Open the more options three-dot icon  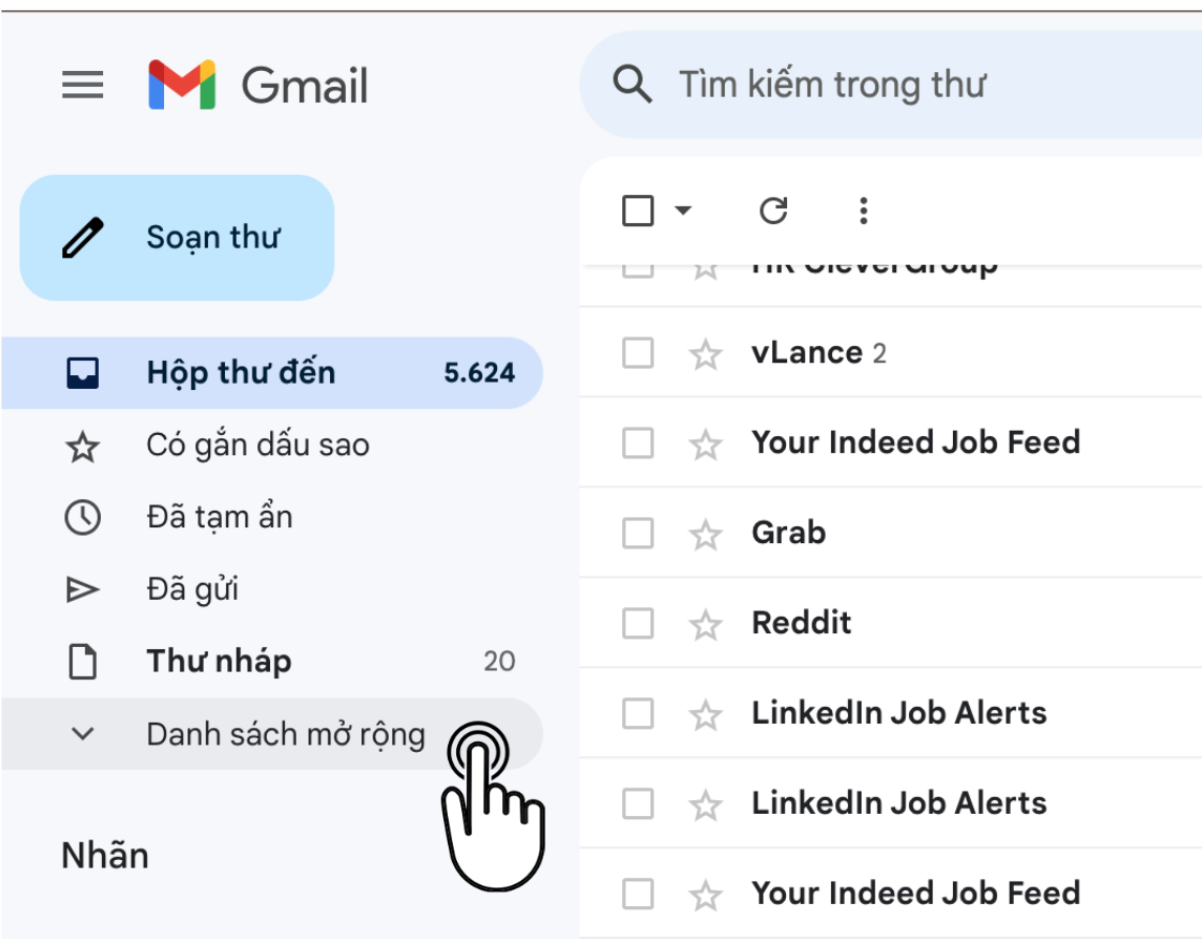(862, 210)
